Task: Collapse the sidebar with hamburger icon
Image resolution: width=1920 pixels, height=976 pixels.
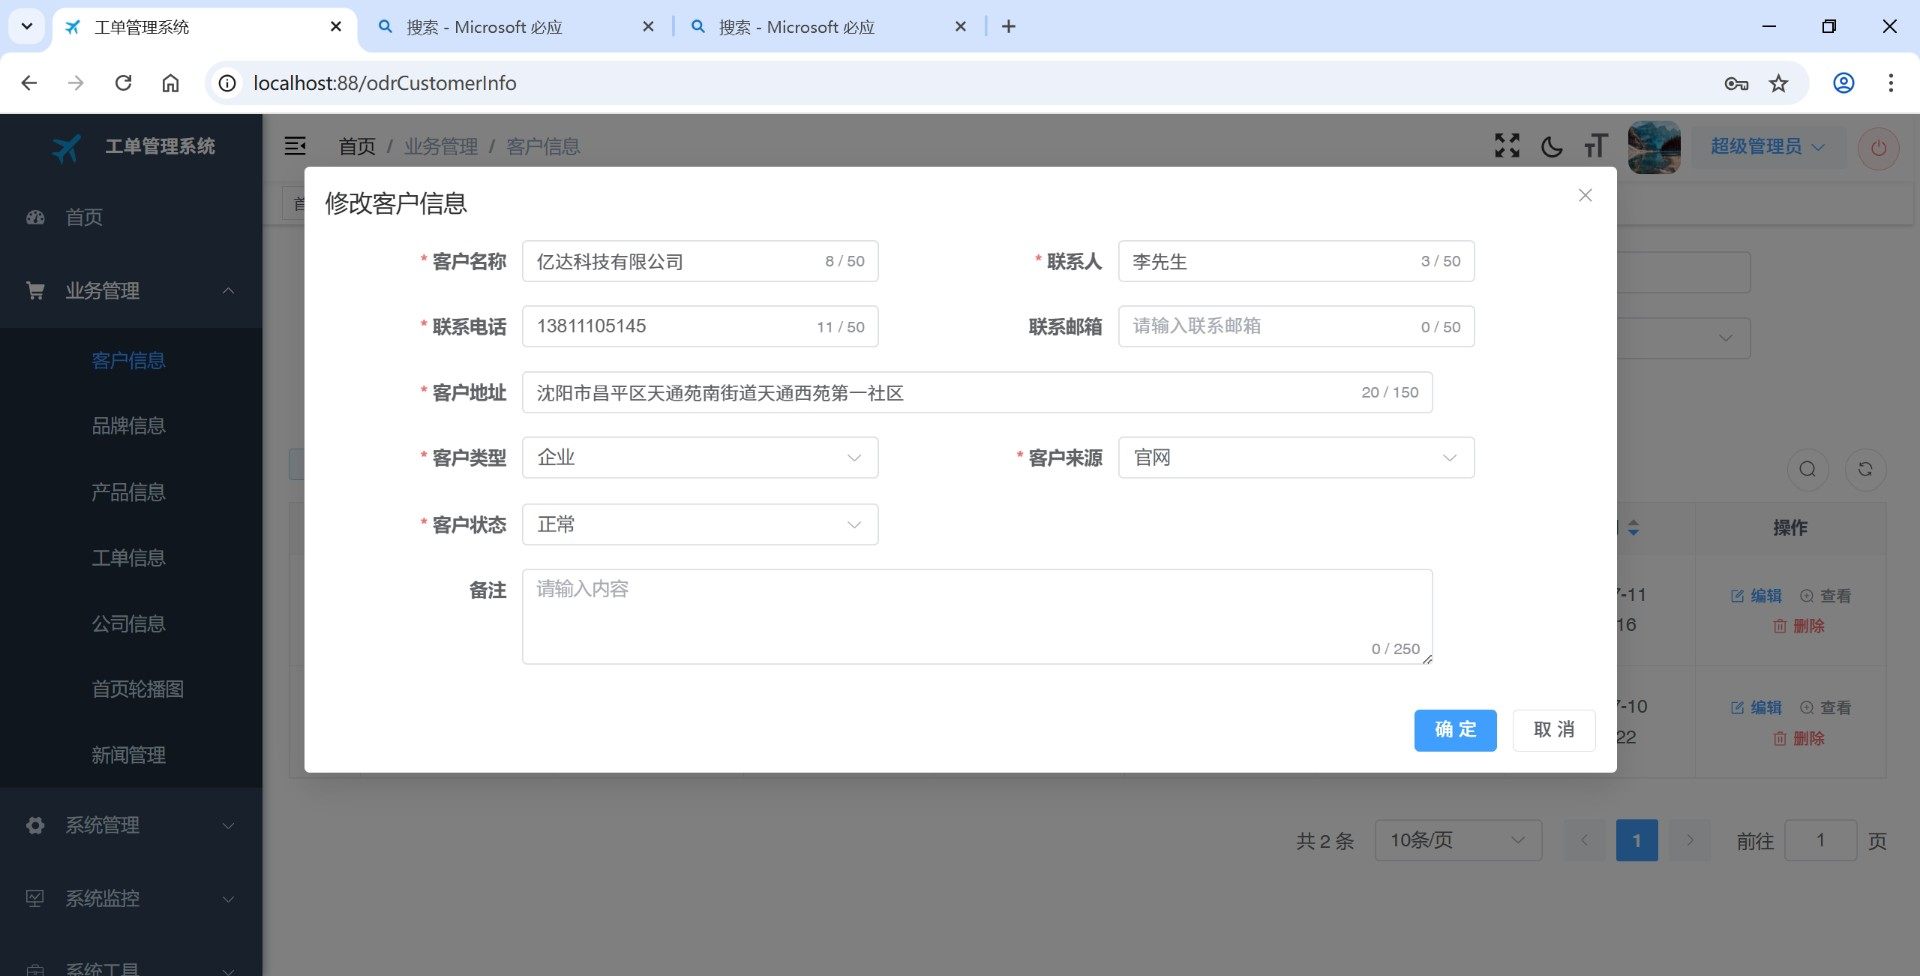Action: click(295, 146)
